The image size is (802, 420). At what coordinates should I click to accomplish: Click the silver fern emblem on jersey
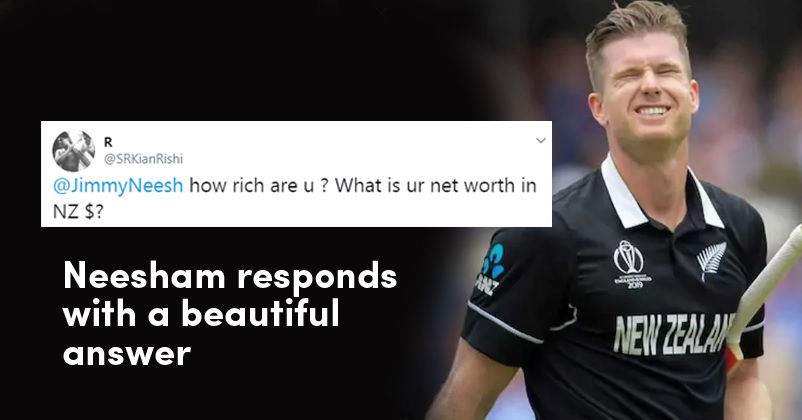711,260
